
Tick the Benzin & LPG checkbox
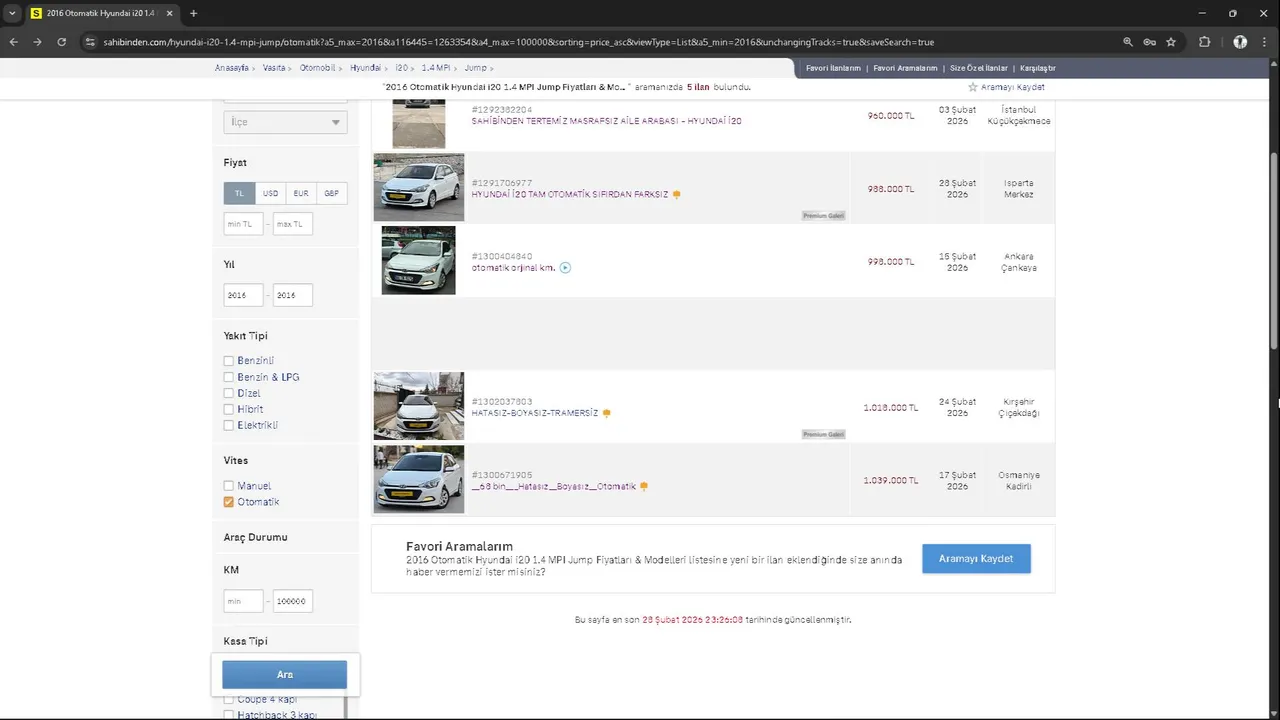click(229, 377)
